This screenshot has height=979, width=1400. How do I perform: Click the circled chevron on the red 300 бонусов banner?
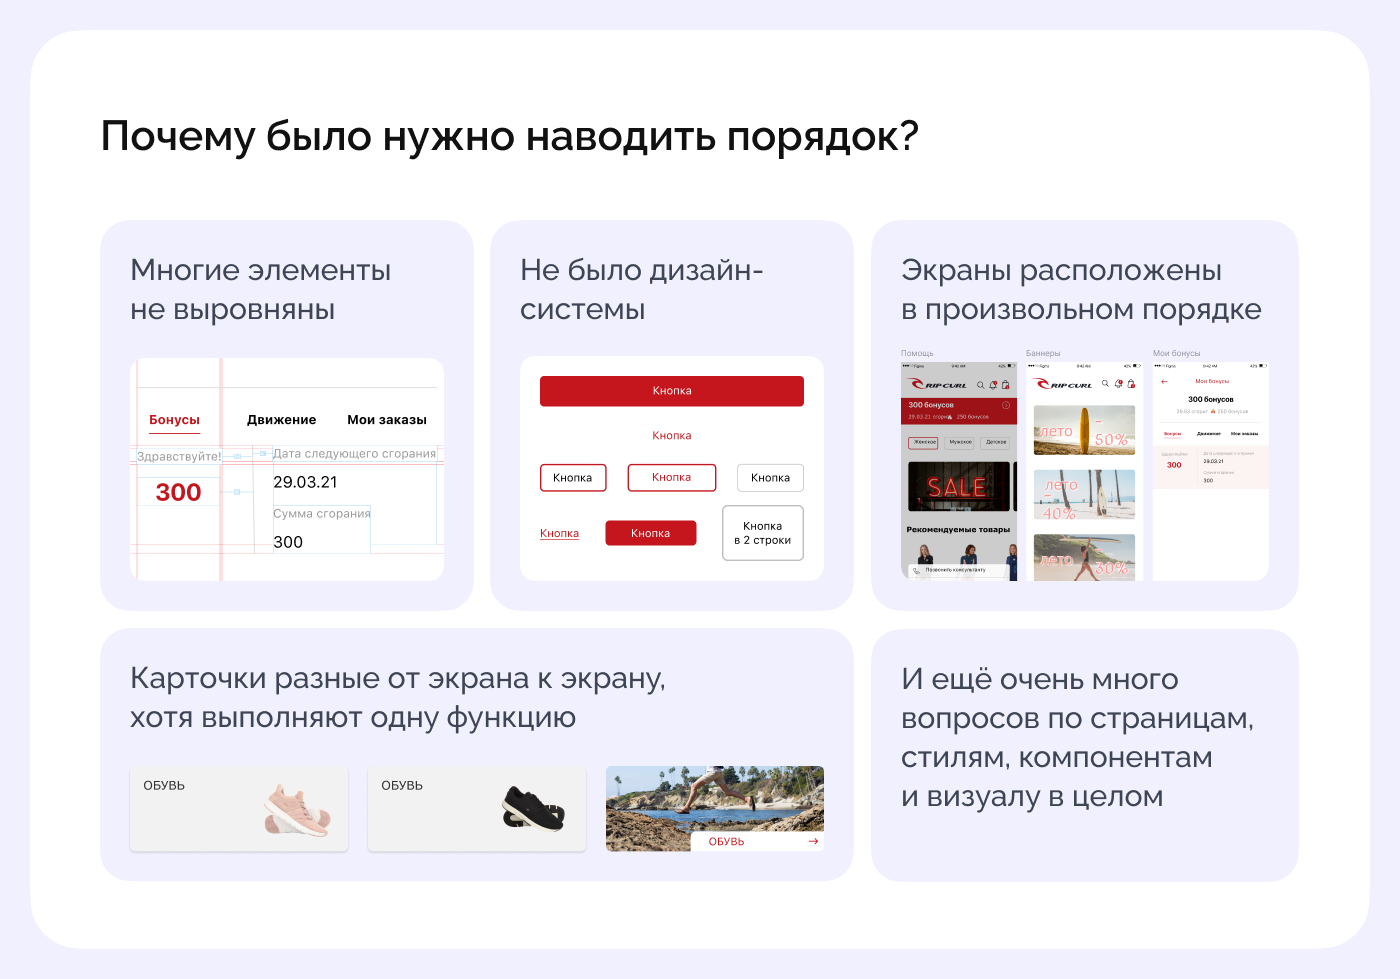tap(1006, 405)
